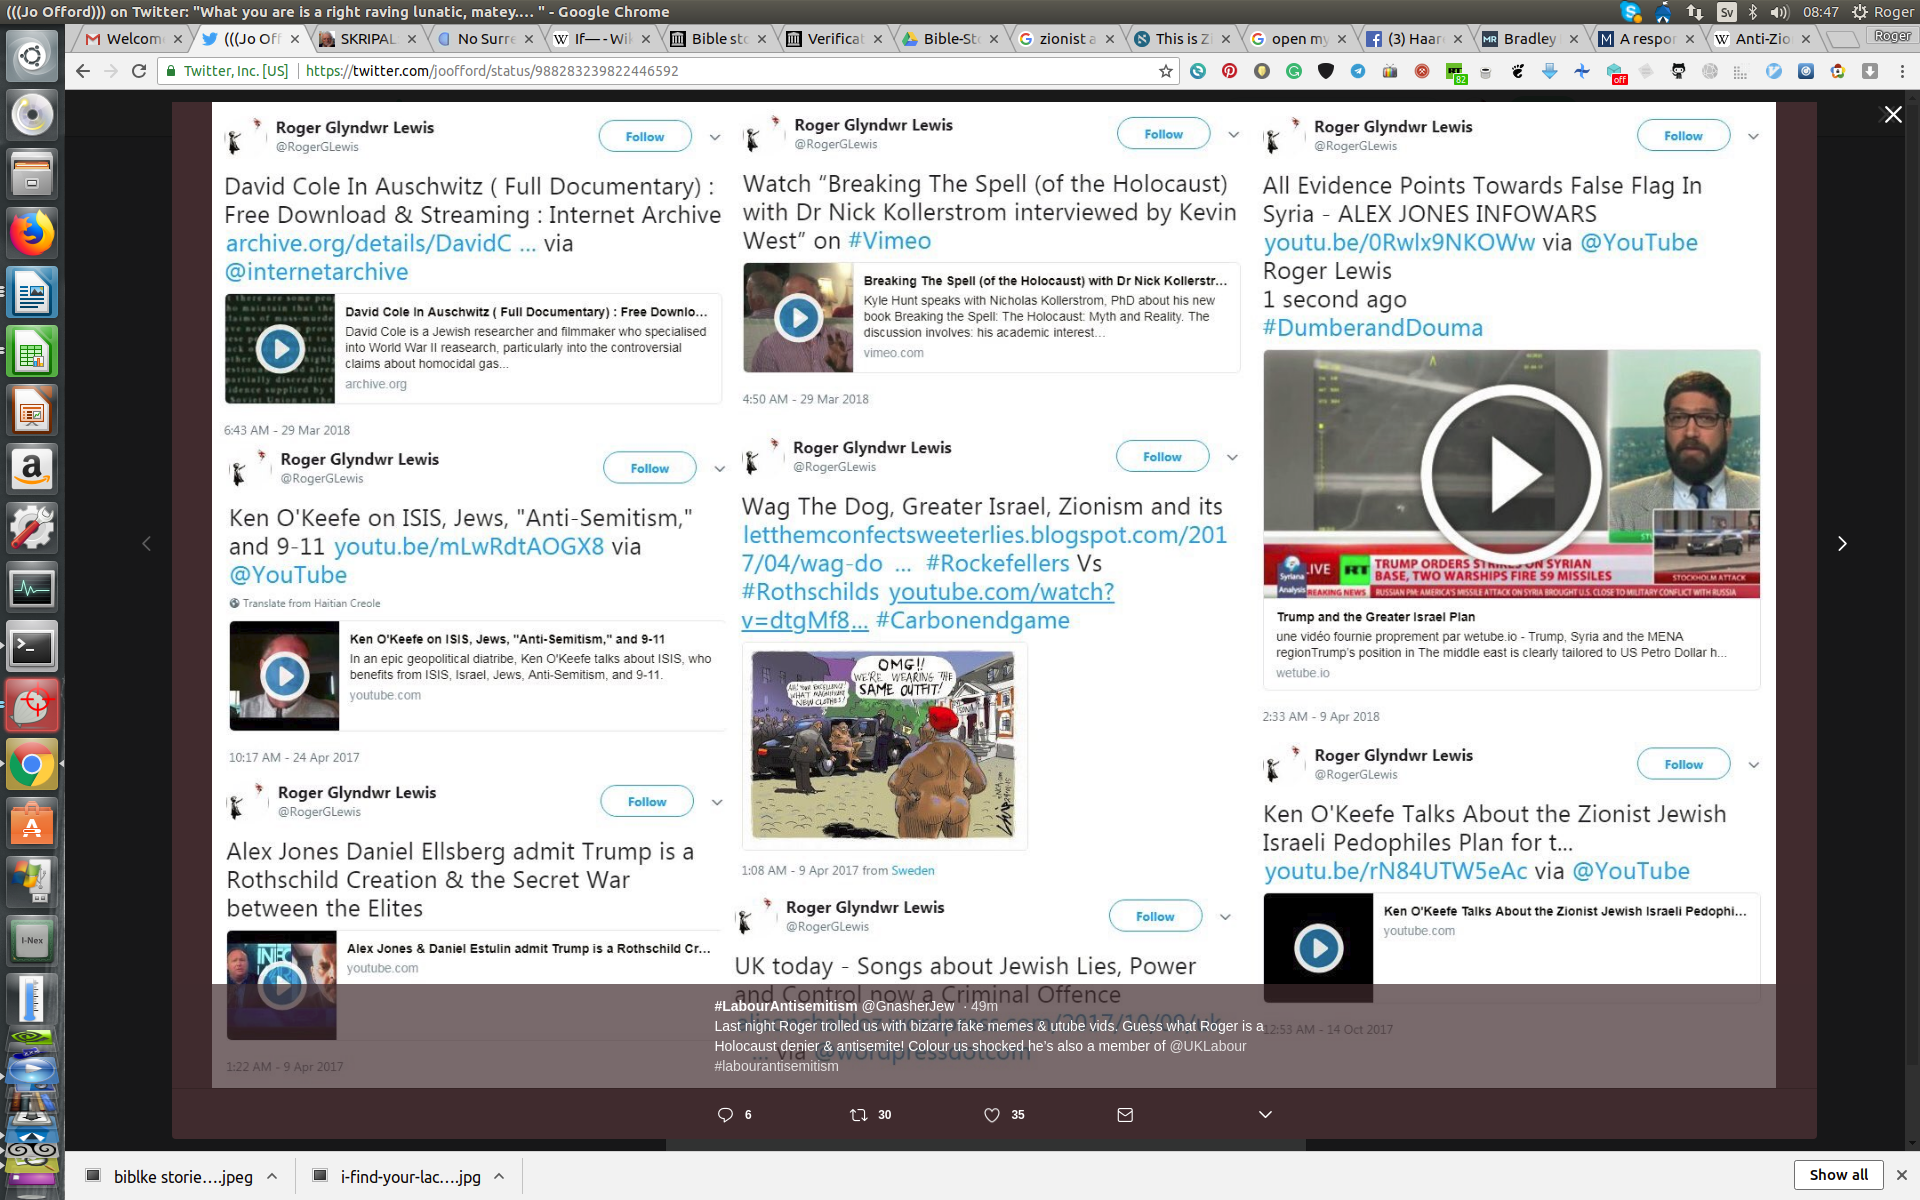
Task: Open the Bluetooth indicator menu
Action: click(1753, 12)
